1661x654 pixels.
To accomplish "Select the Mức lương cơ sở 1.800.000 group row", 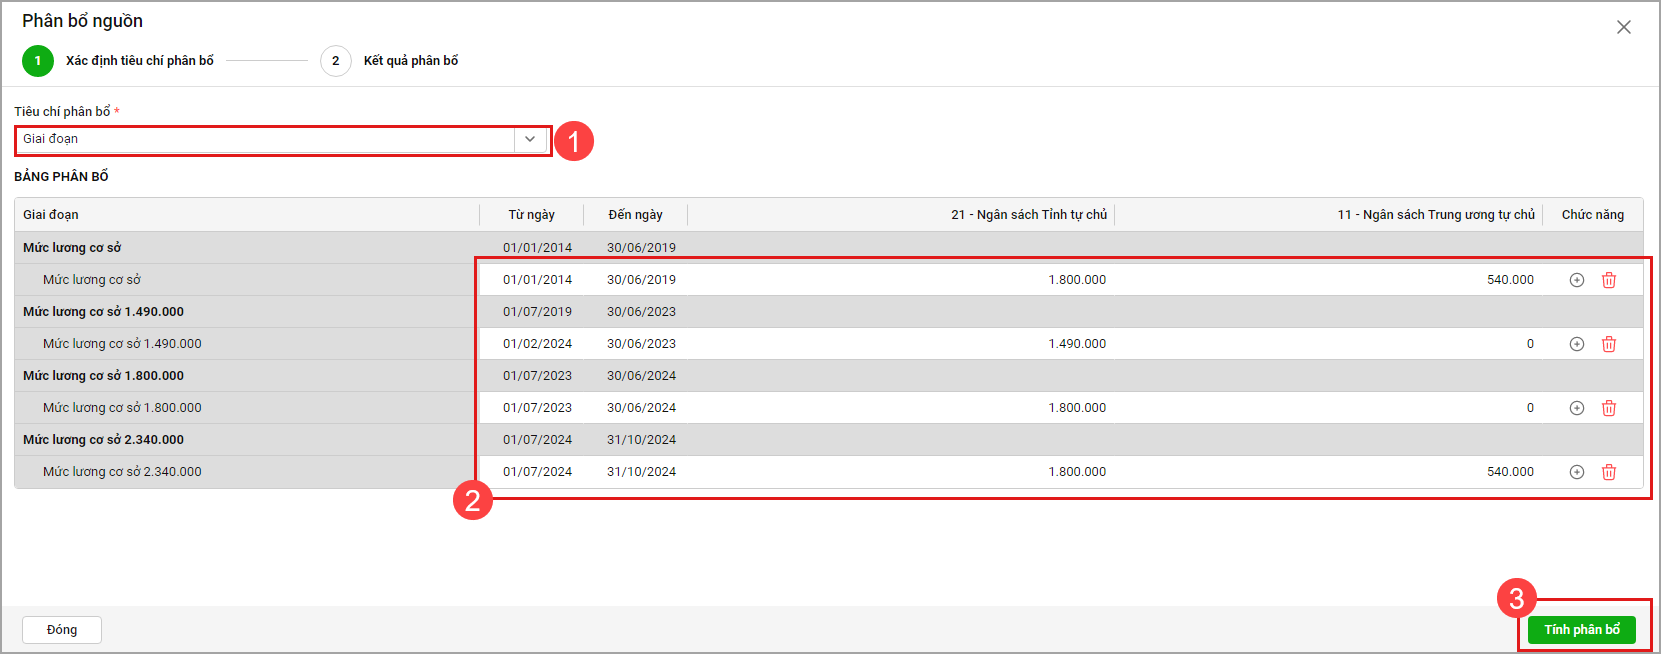I will pos(104,376).
